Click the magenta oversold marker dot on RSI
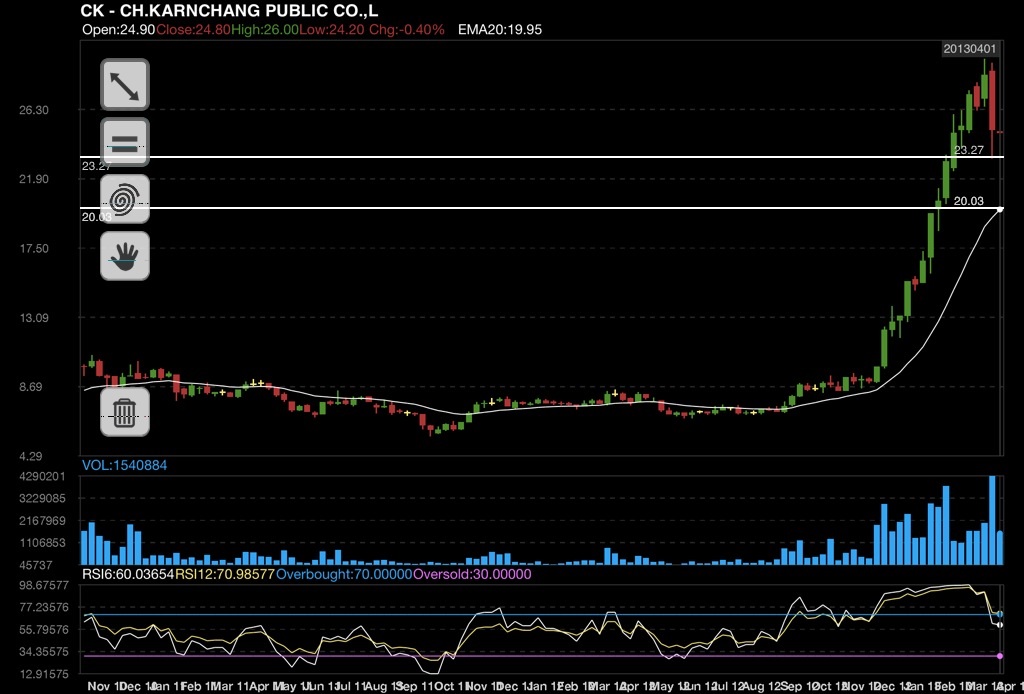 click(1000, 655)
